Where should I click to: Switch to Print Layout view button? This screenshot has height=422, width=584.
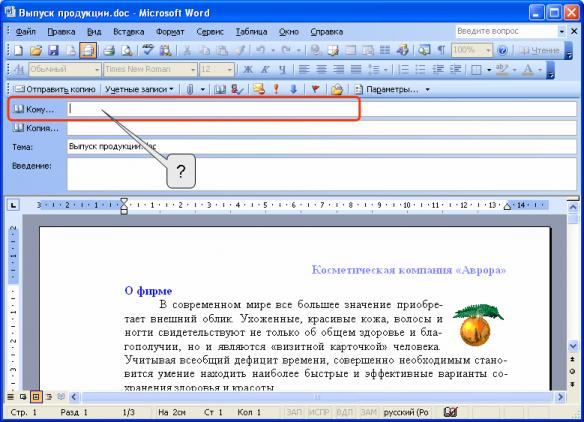point(36,397)
